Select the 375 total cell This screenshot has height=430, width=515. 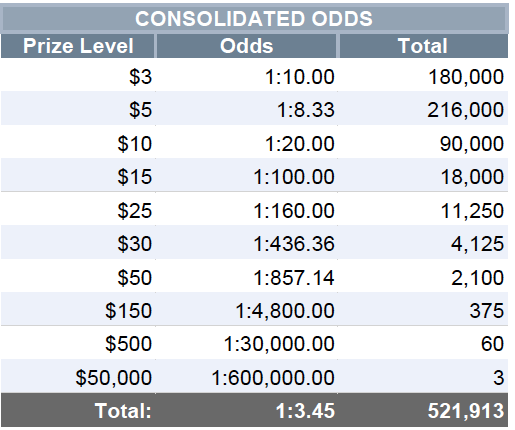423,310
